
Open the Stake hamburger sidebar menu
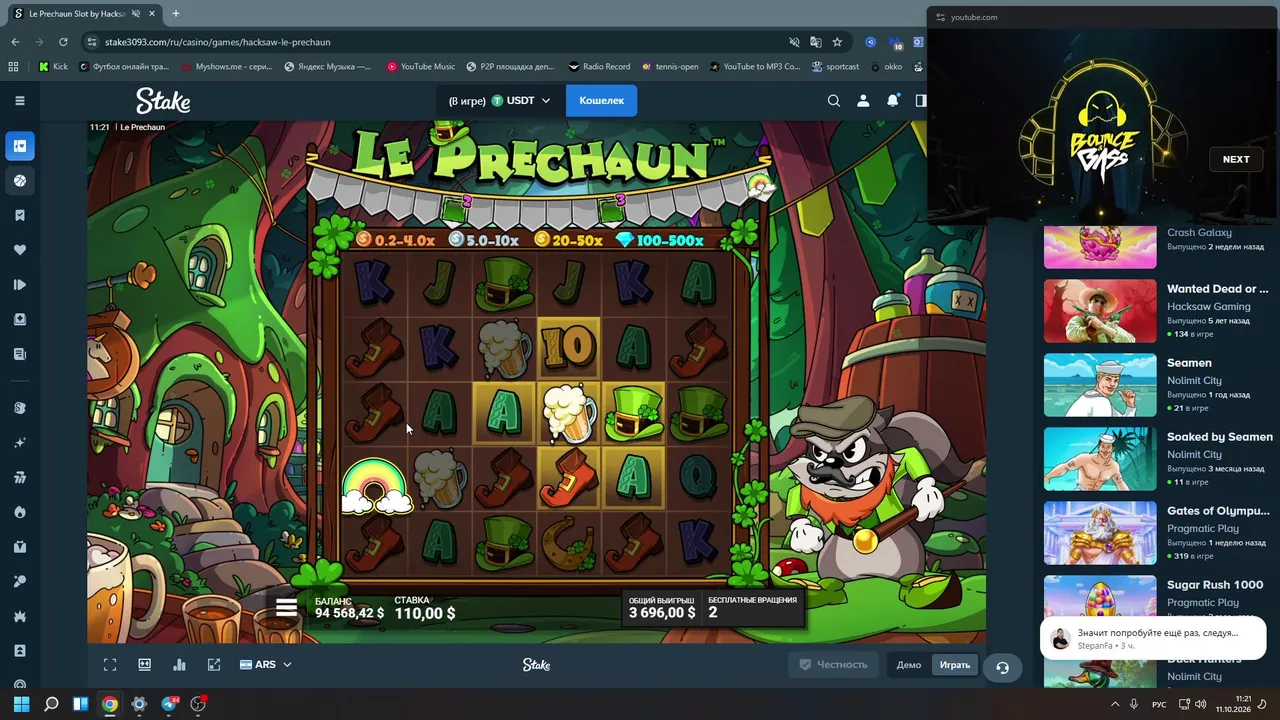point(19,101)
